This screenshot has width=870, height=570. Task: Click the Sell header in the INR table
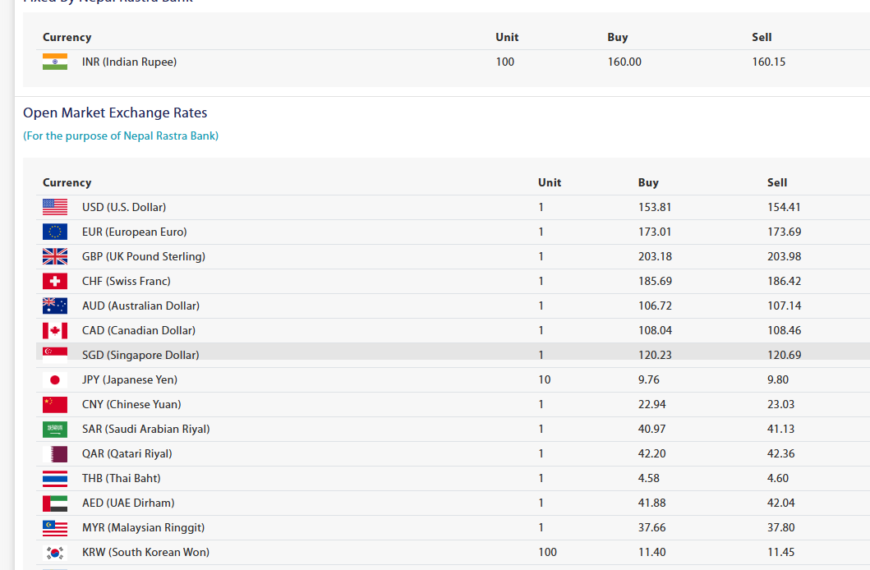click(761, 37)
